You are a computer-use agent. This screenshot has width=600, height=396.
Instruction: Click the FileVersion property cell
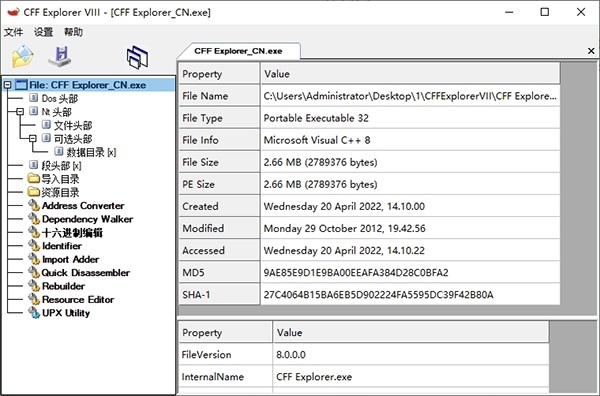coord(225,355)
